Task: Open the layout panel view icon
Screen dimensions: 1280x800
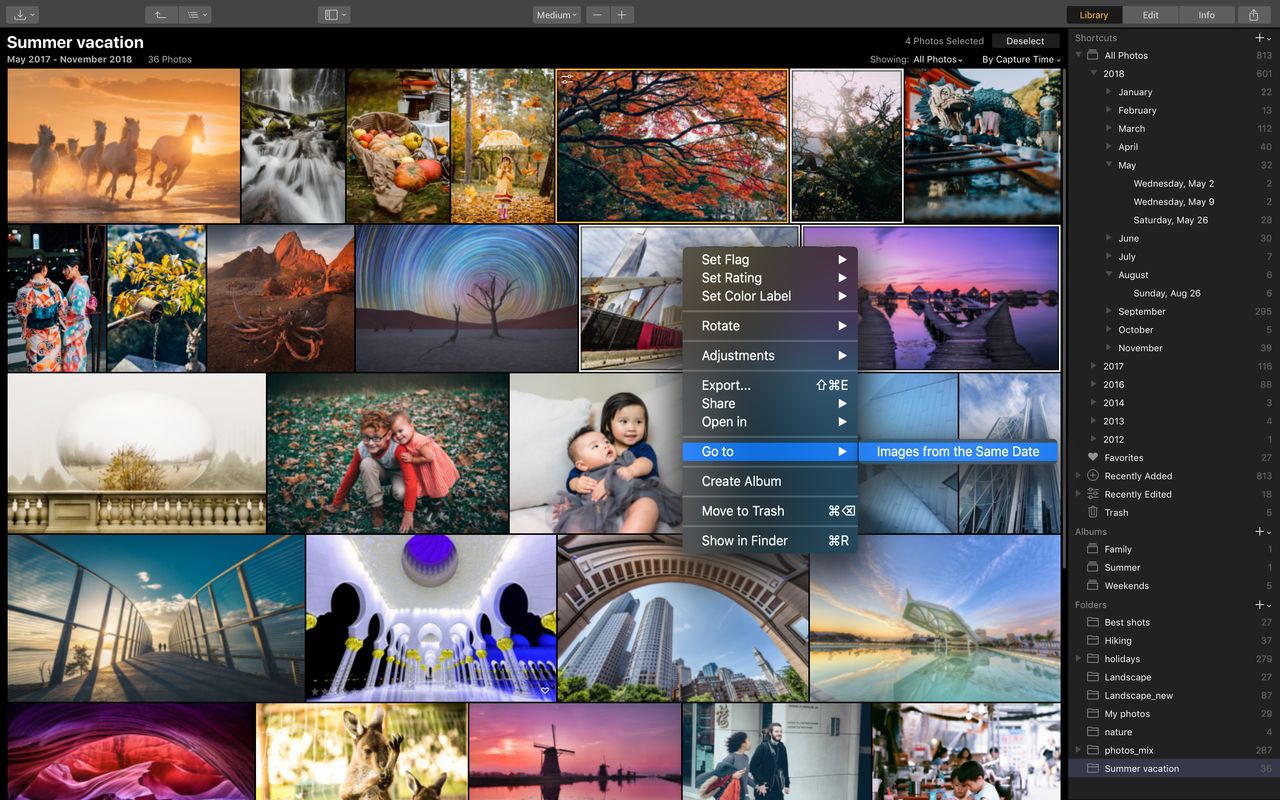Action: [x=334, y=15]
